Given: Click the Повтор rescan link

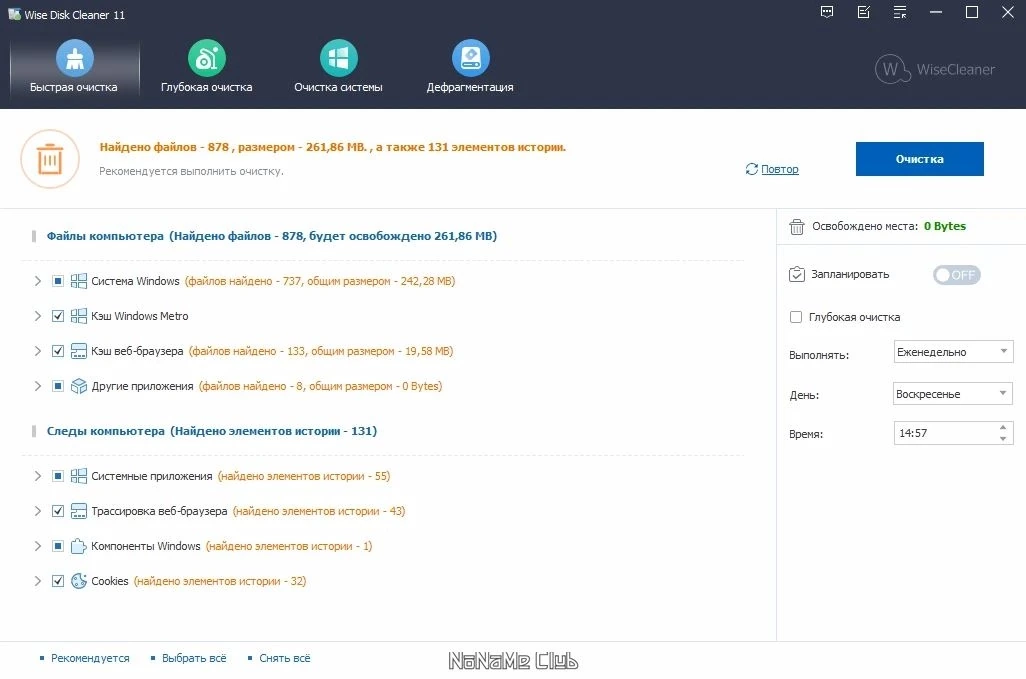Looking at the screenshot, I should 779,169.
